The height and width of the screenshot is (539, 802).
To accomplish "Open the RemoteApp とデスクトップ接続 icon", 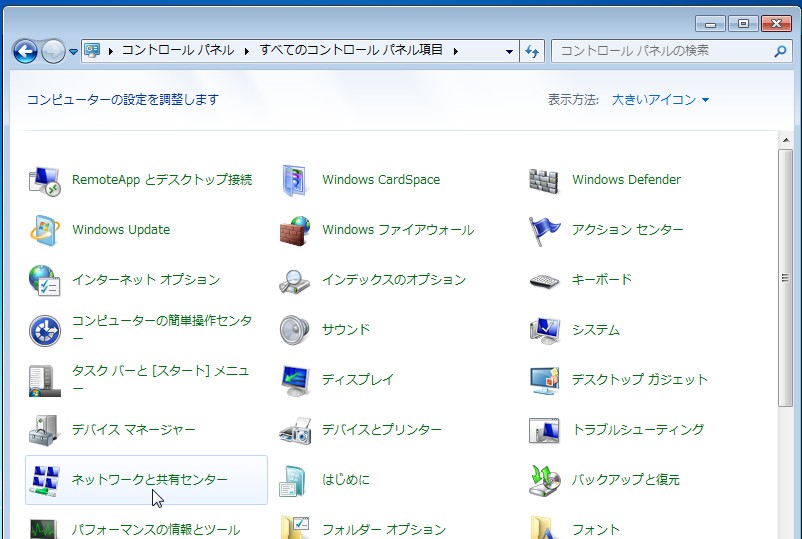I will 44,180.
